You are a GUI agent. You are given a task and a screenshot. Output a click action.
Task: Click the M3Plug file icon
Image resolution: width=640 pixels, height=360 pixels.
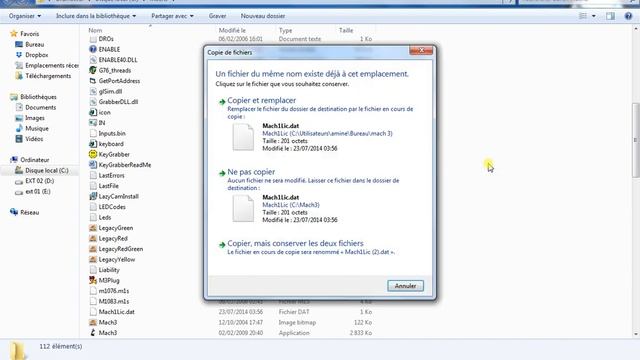[x=93, y=280]
